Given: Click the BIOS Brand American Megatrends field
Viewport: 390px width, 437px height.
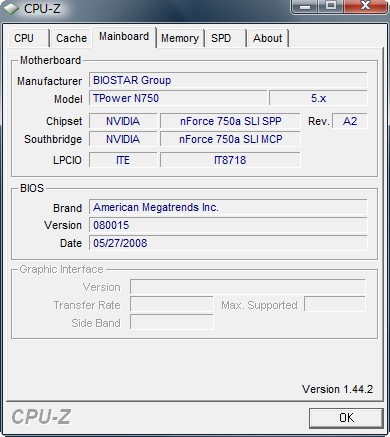Looking at the screenshot, I should click(228, 207).
